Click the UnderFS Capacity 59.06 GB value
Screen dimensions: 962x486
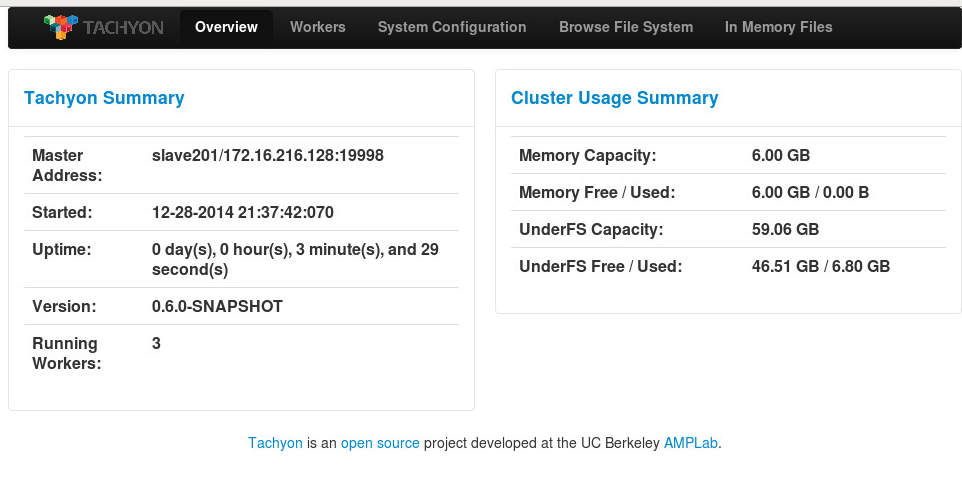785,230
